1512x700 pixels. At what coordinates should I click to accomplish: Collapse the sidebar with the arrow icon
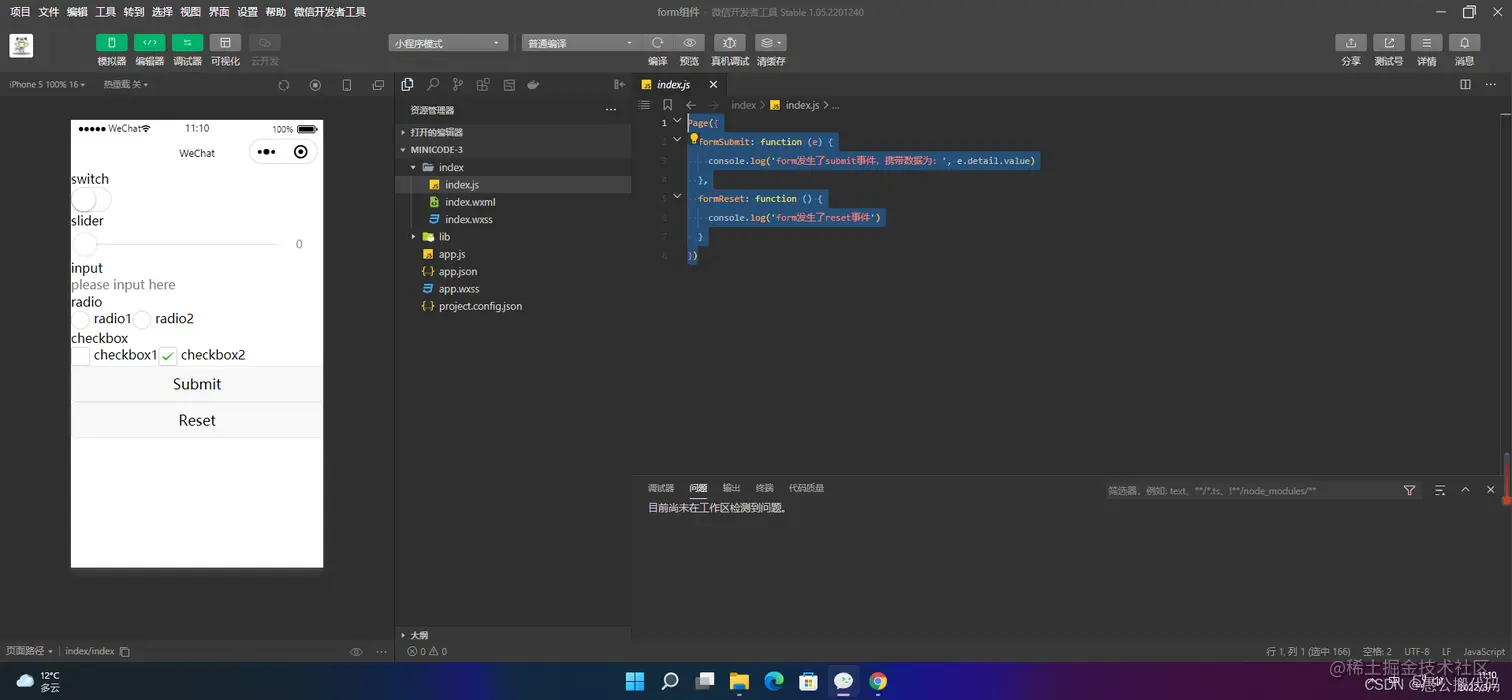(x=619, y=85)
